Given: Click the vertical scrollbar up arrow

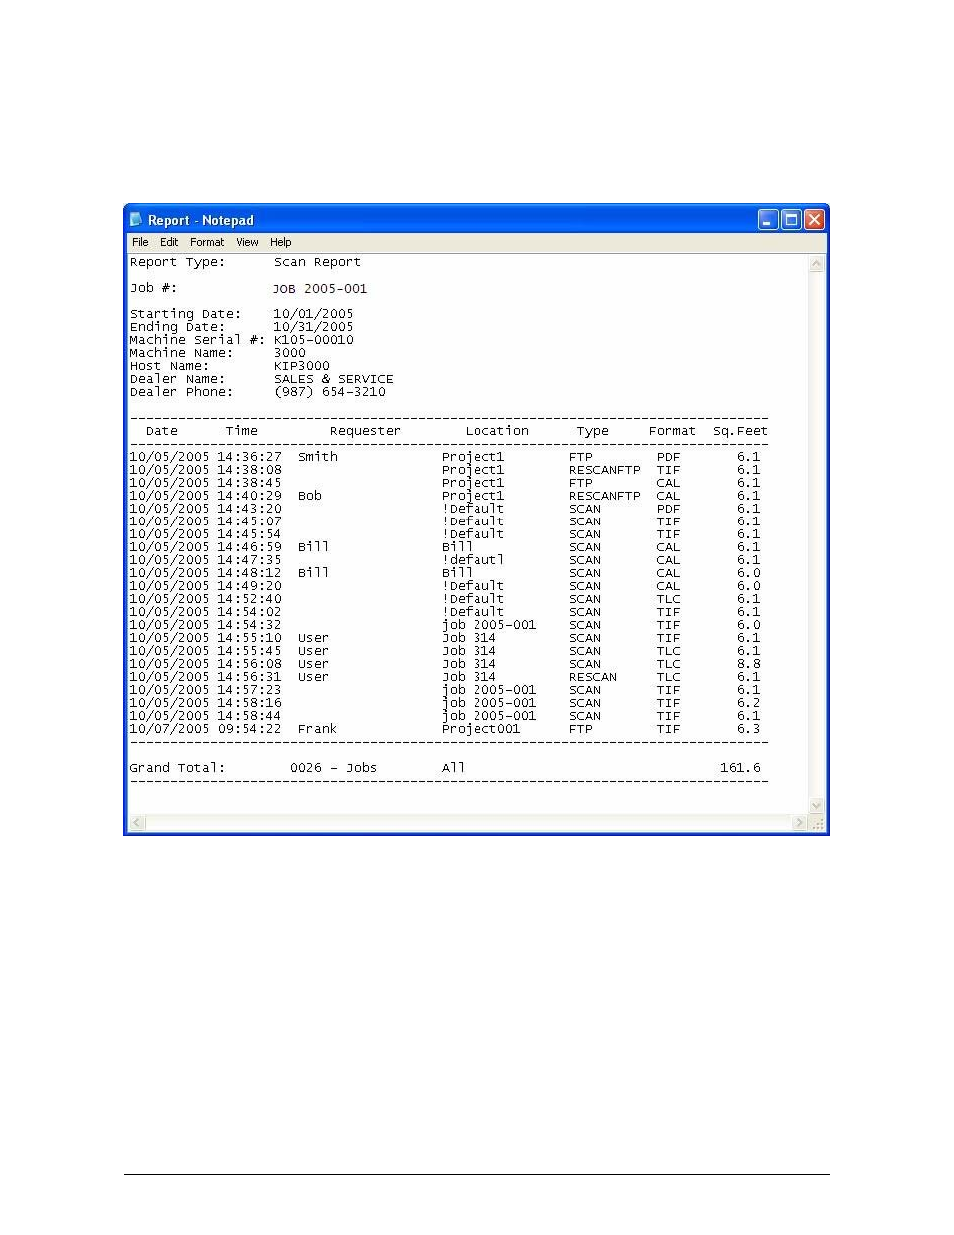Looking at the screenshot, I should (x=816, y=264).
